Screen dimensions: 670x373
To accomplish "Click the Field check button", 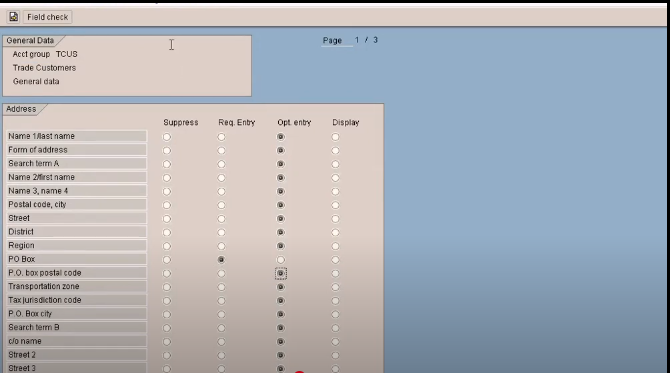I will (47, 17).
